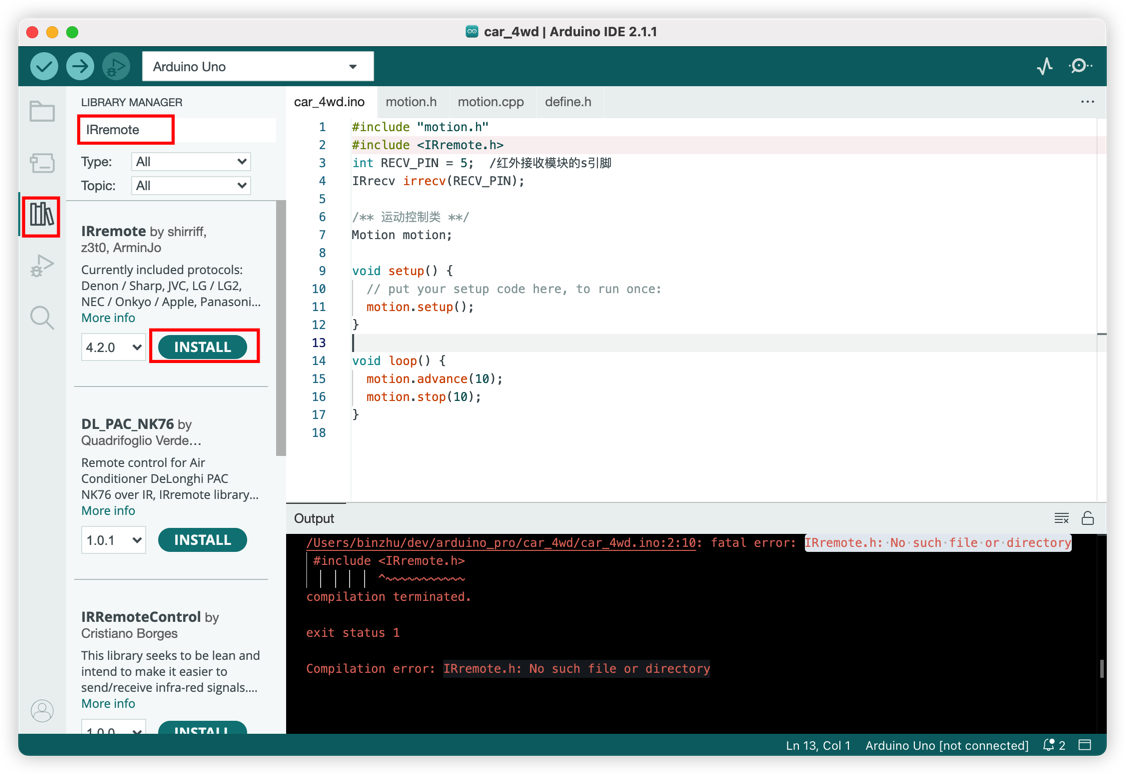1125x774 pixels.
Task: Open the account icon at bottom left
Action: pyautogui.click(x=41, y=711)
